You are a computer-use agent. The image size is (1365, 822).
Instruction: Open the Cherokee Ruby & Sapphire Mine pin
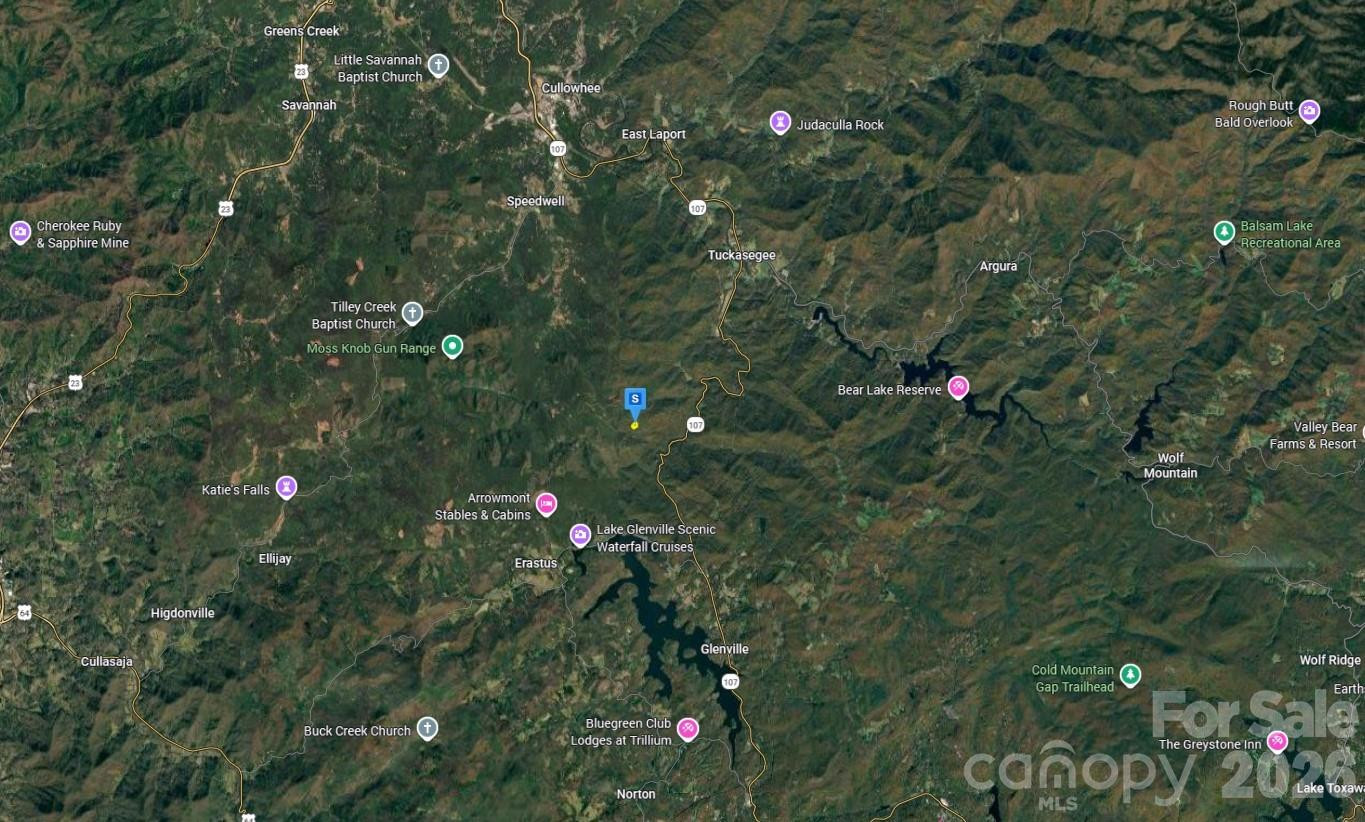tap(20, 233)
